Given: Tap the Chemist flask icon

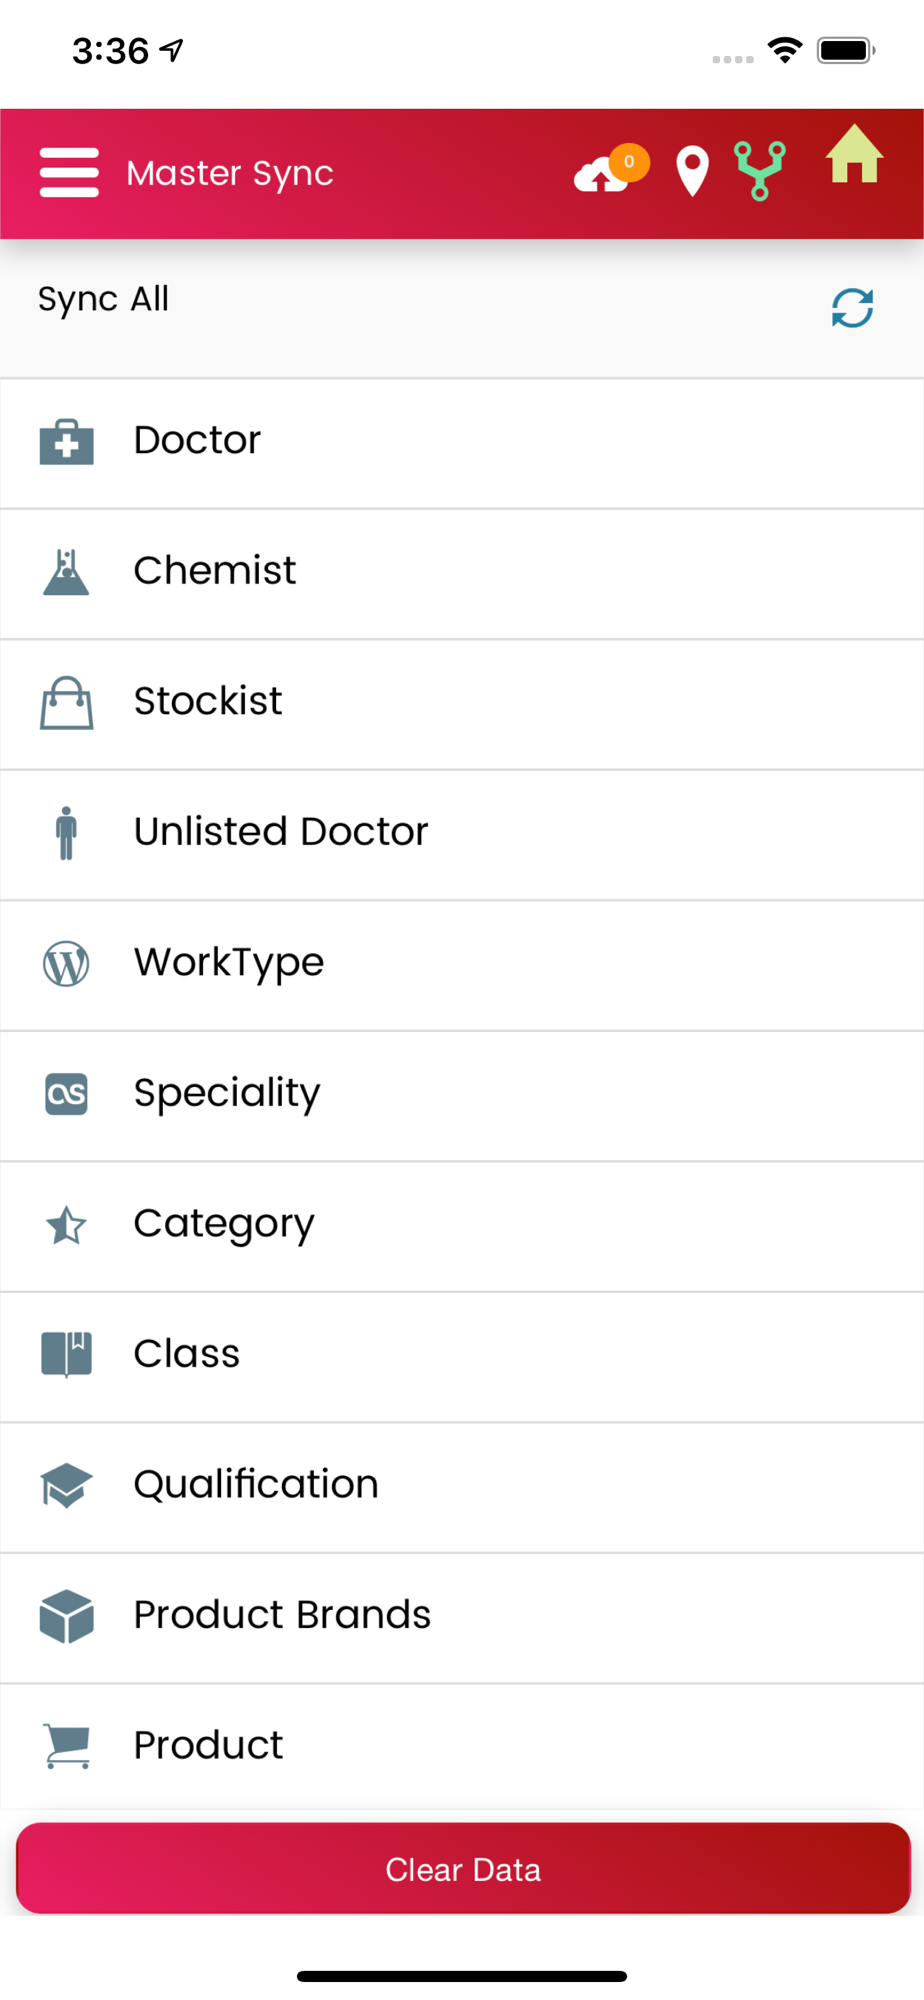Looking at the screenshot, I should coord(66,572).
